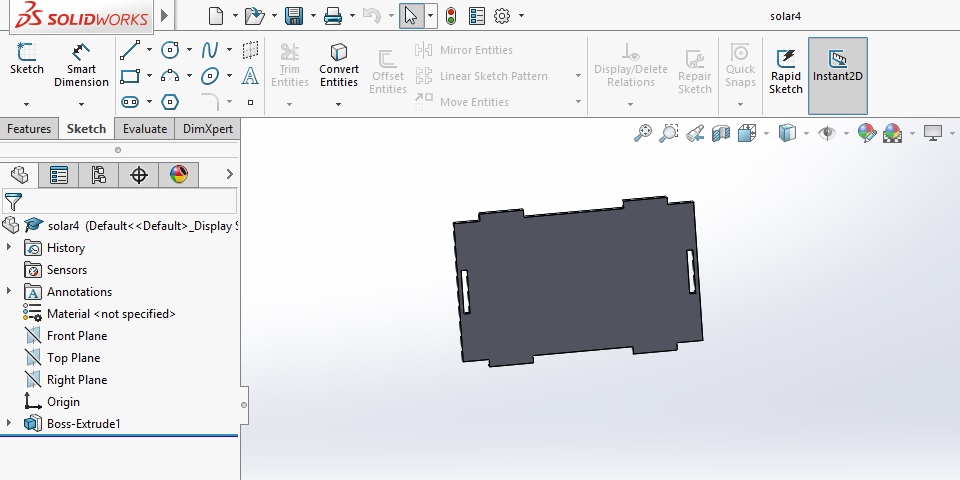Click the Zoom to Area icon
Image resolution: width=960 pixels, height=480 pixels.
coord(669,133)
